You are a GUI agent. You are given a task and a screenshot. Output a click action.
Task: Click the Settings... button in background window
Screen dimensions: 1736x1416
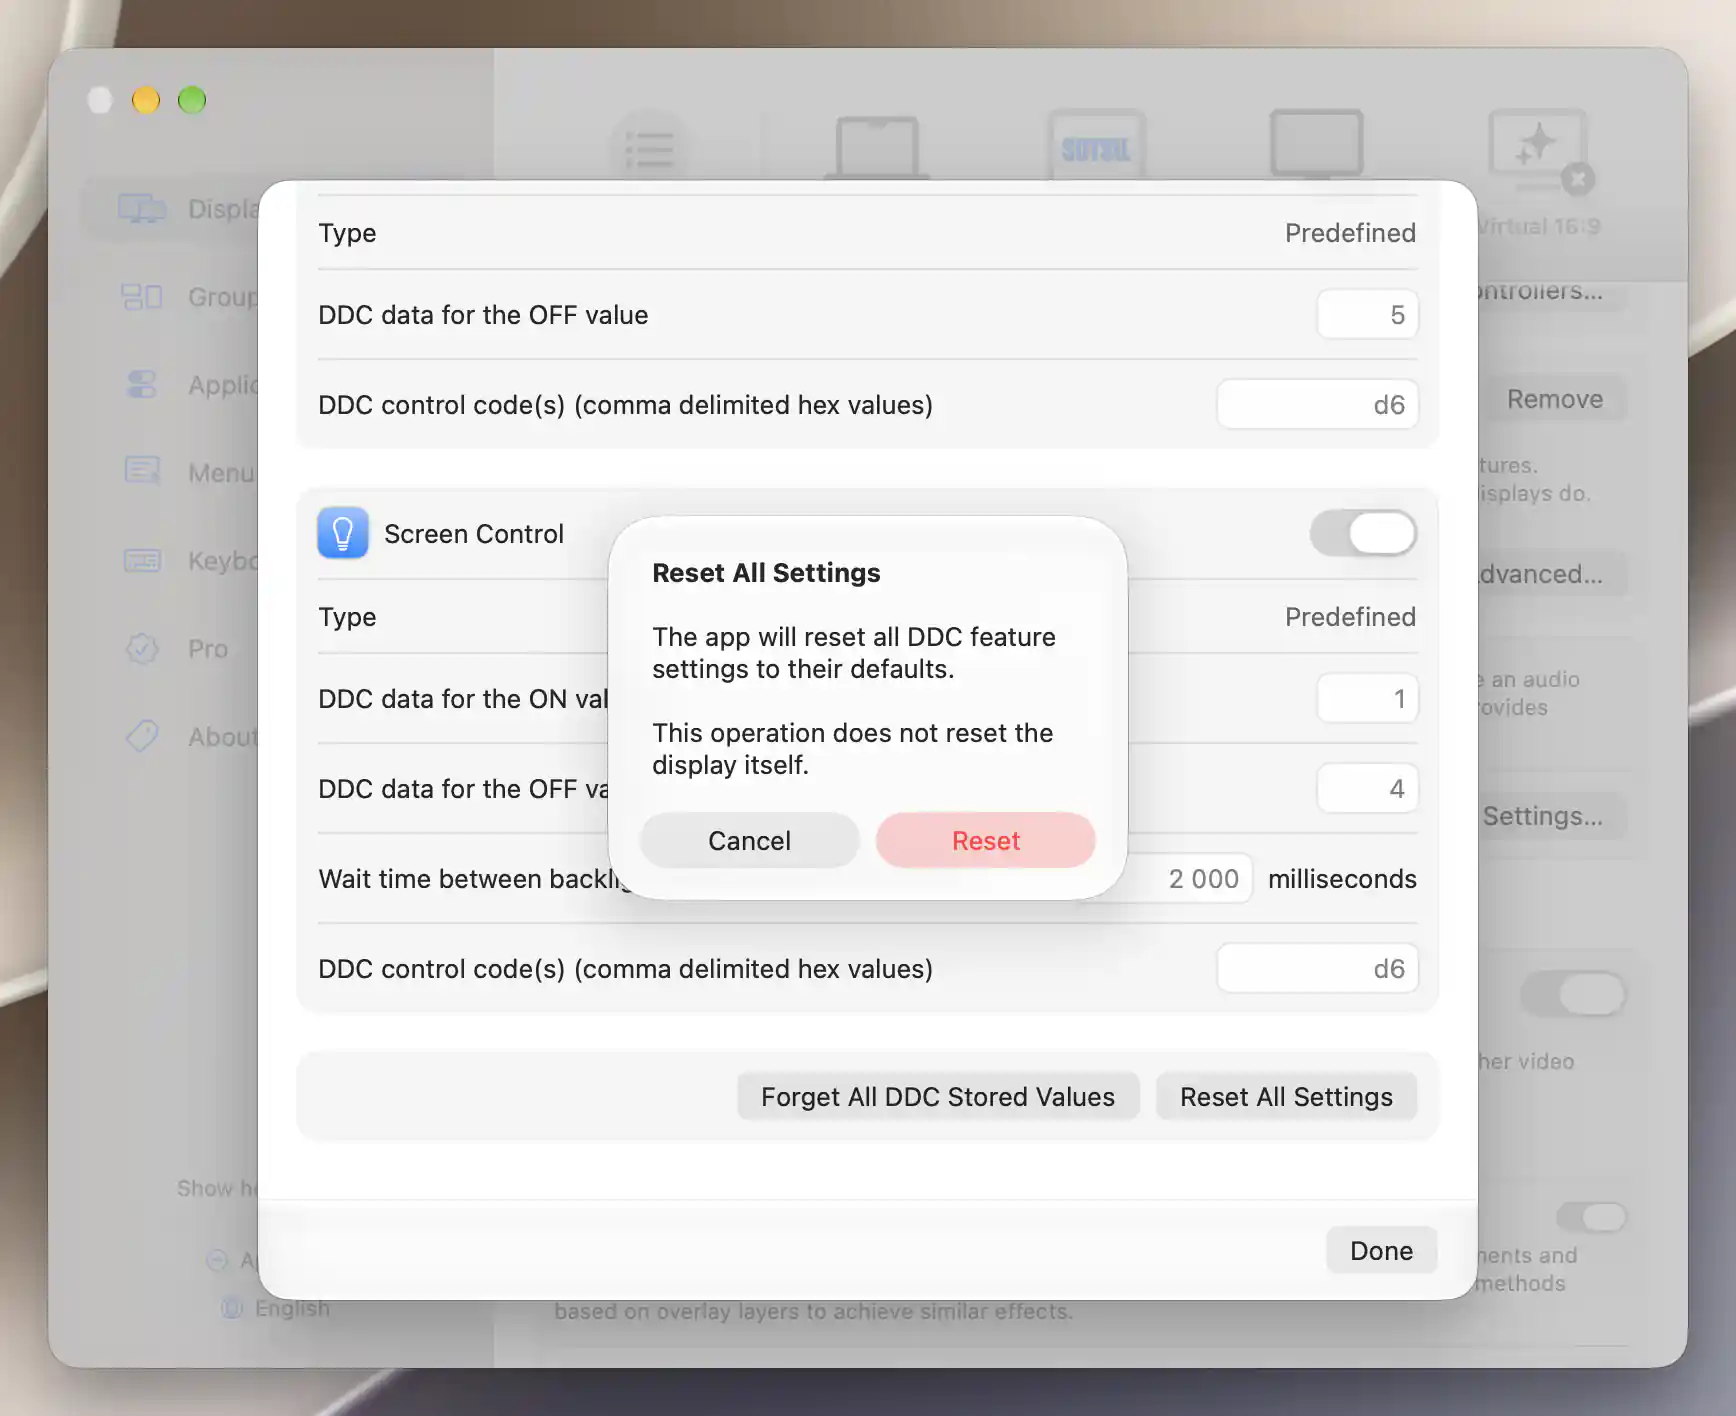[x=1552, y=816]
